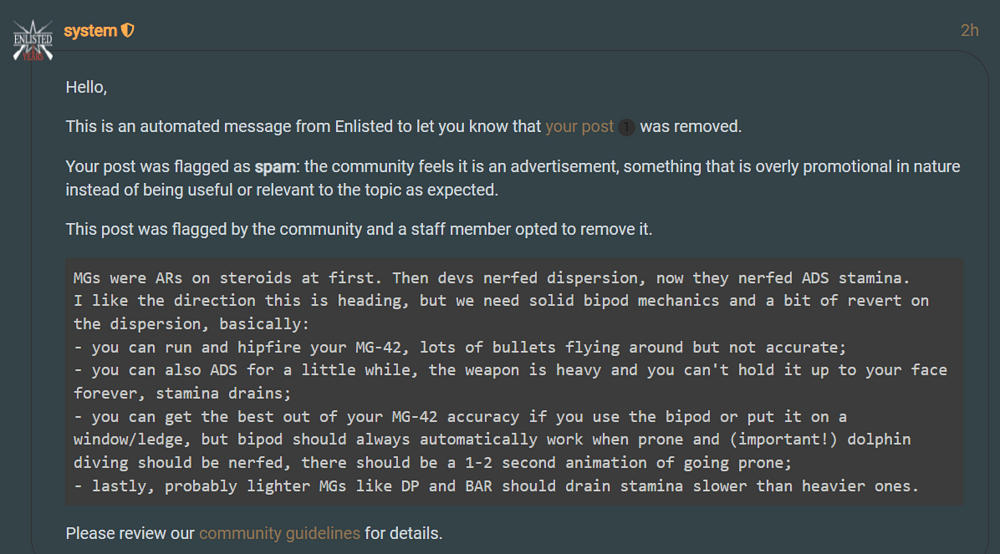Click the 'lastly, probably lighter MGs' line
Viewport: 1000px width, 554px height.
[x=496, y=486]
